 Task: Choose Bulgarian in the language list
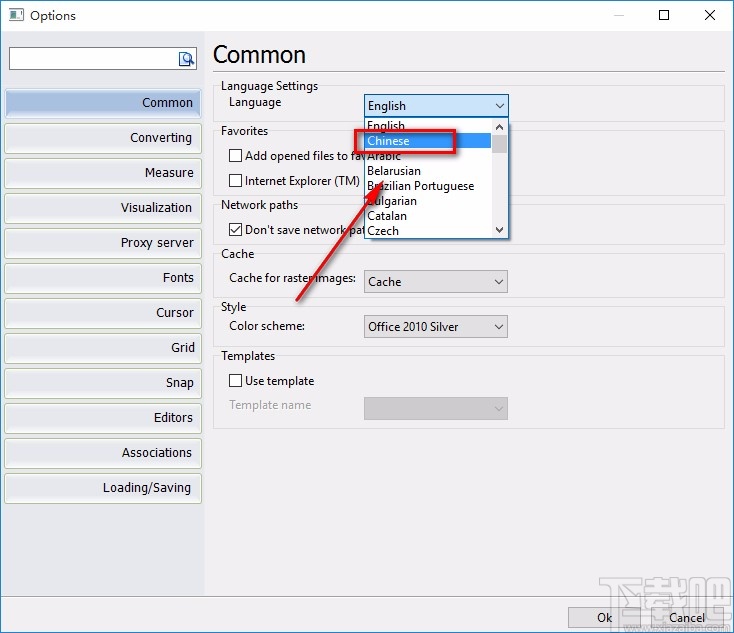[x=428, y=201]
